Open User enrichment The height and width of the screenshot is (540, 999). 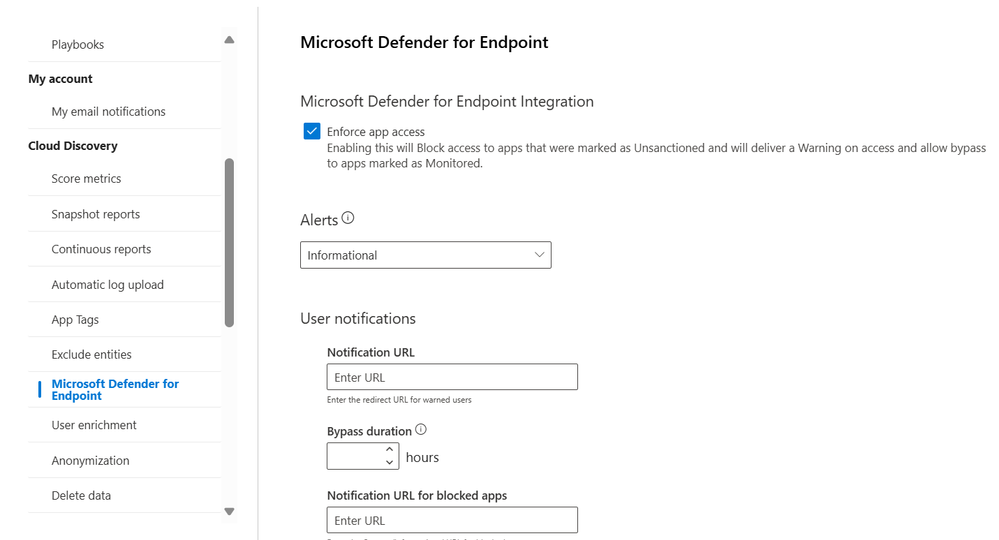pos(94,425)
